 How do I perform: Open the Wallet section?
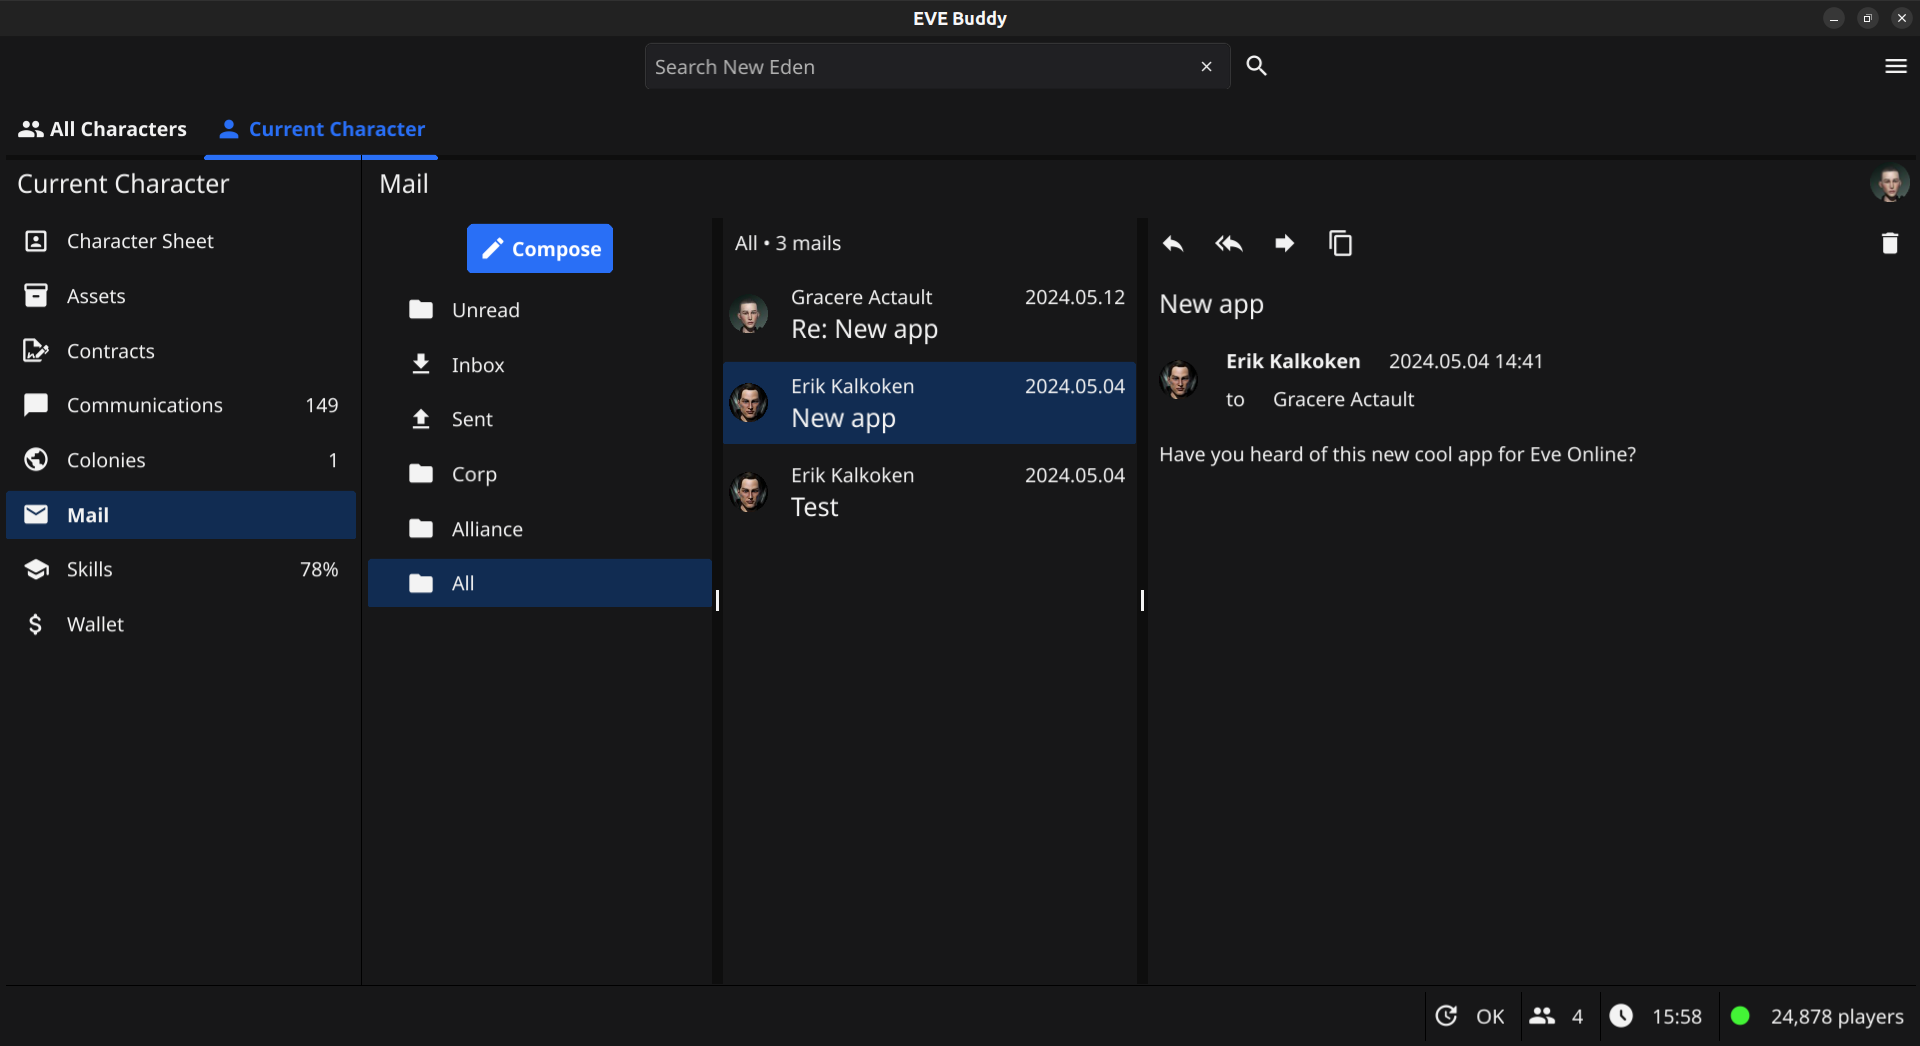click(181, 624)
